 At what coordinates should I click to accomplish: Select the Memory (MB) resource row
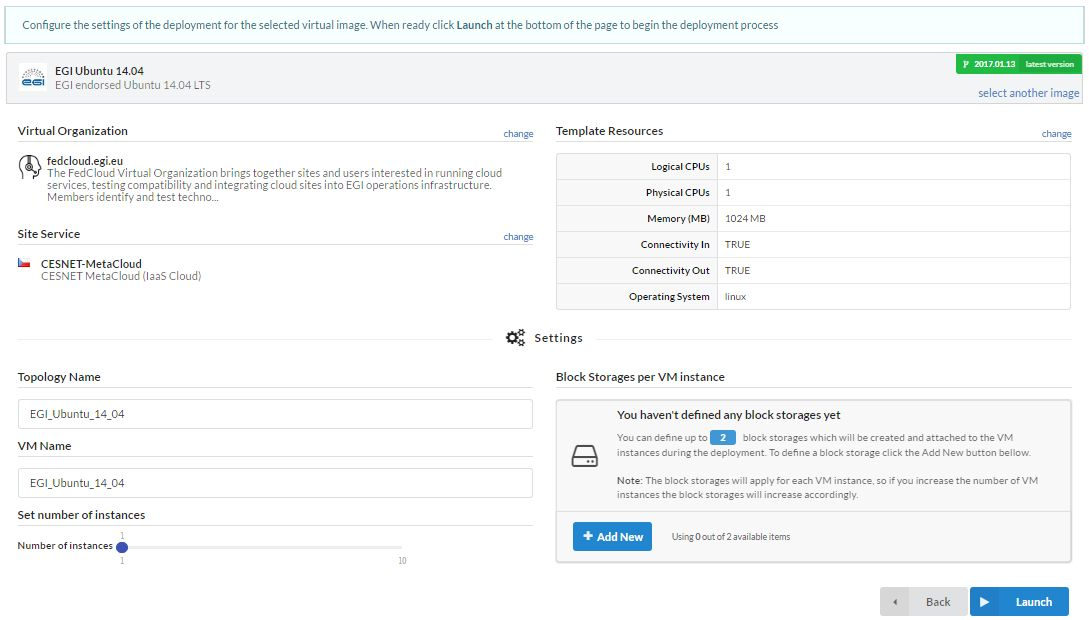pyautogui.click(x=813, y=219)
